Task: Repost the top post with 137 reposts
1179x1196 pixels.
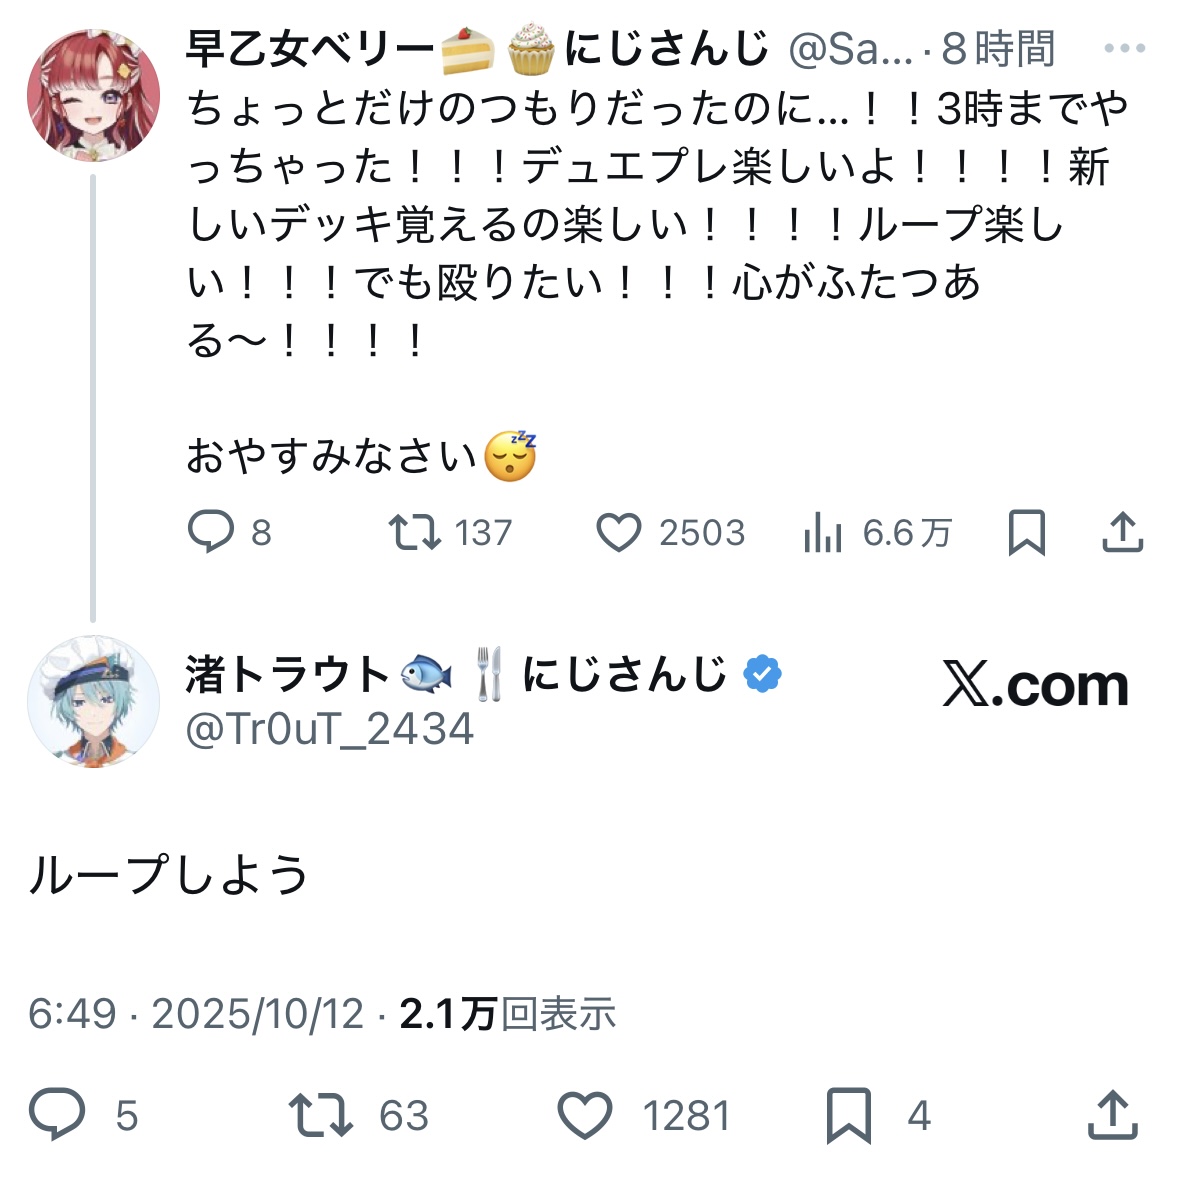Action: tap(415, 532)
